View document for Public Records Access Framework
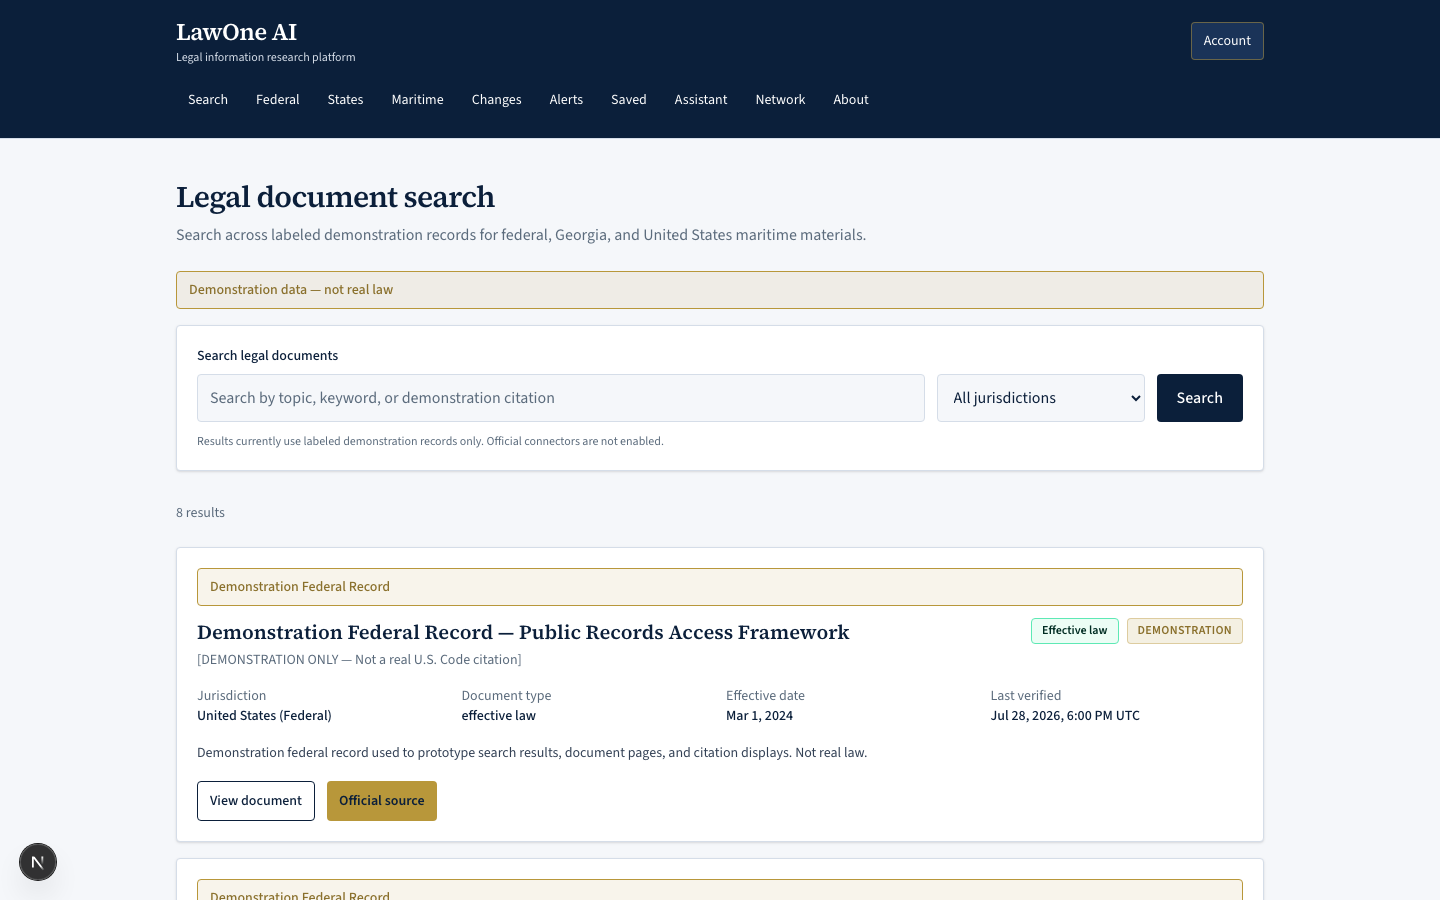 tap(256, 801)
